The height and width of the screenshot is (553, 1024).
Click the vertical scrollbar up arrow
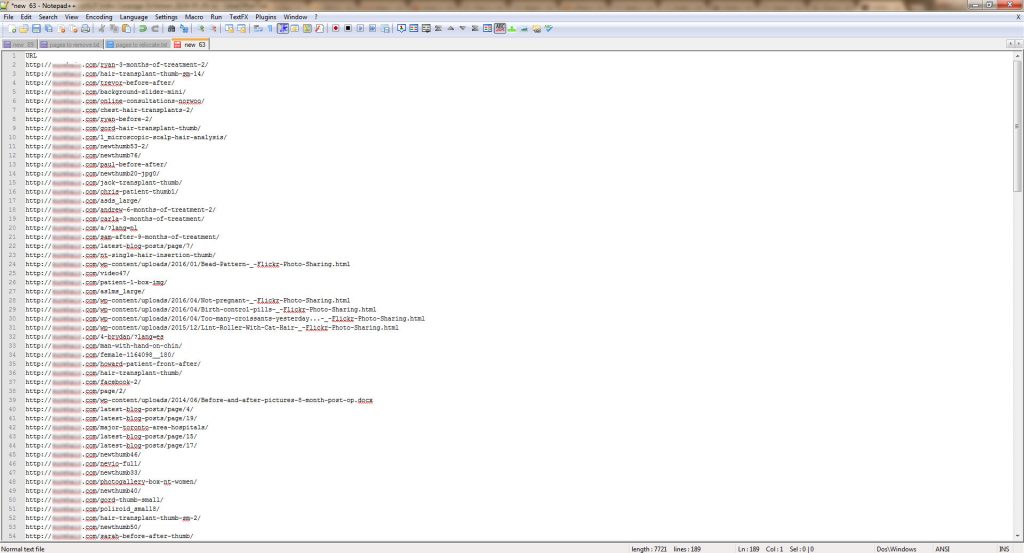(1017, 56)
